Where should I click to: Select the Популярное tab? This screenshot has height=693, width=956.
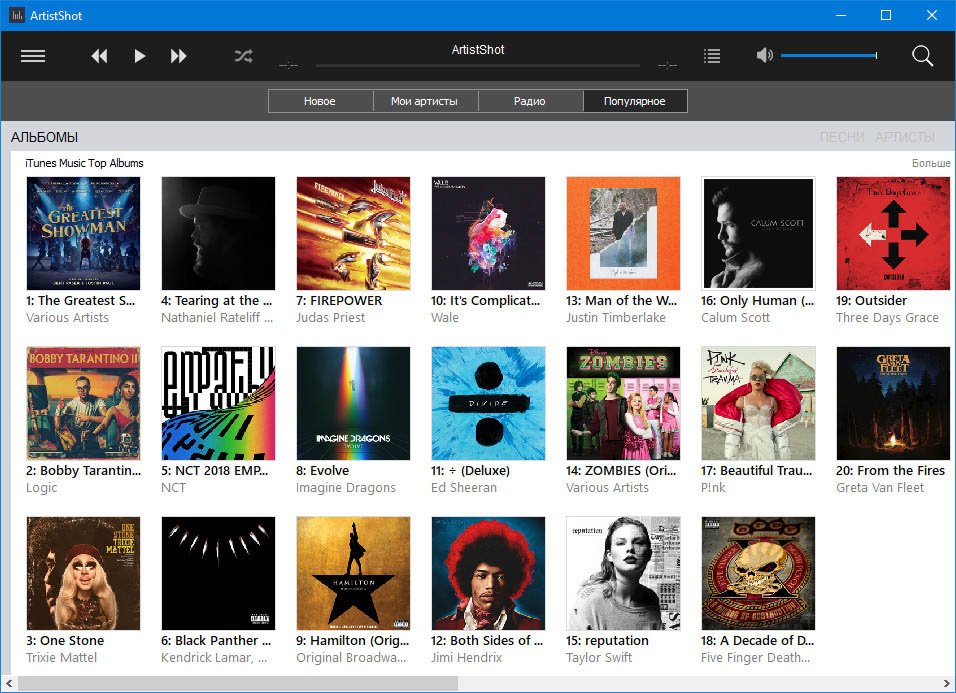(x=635, y=101)
